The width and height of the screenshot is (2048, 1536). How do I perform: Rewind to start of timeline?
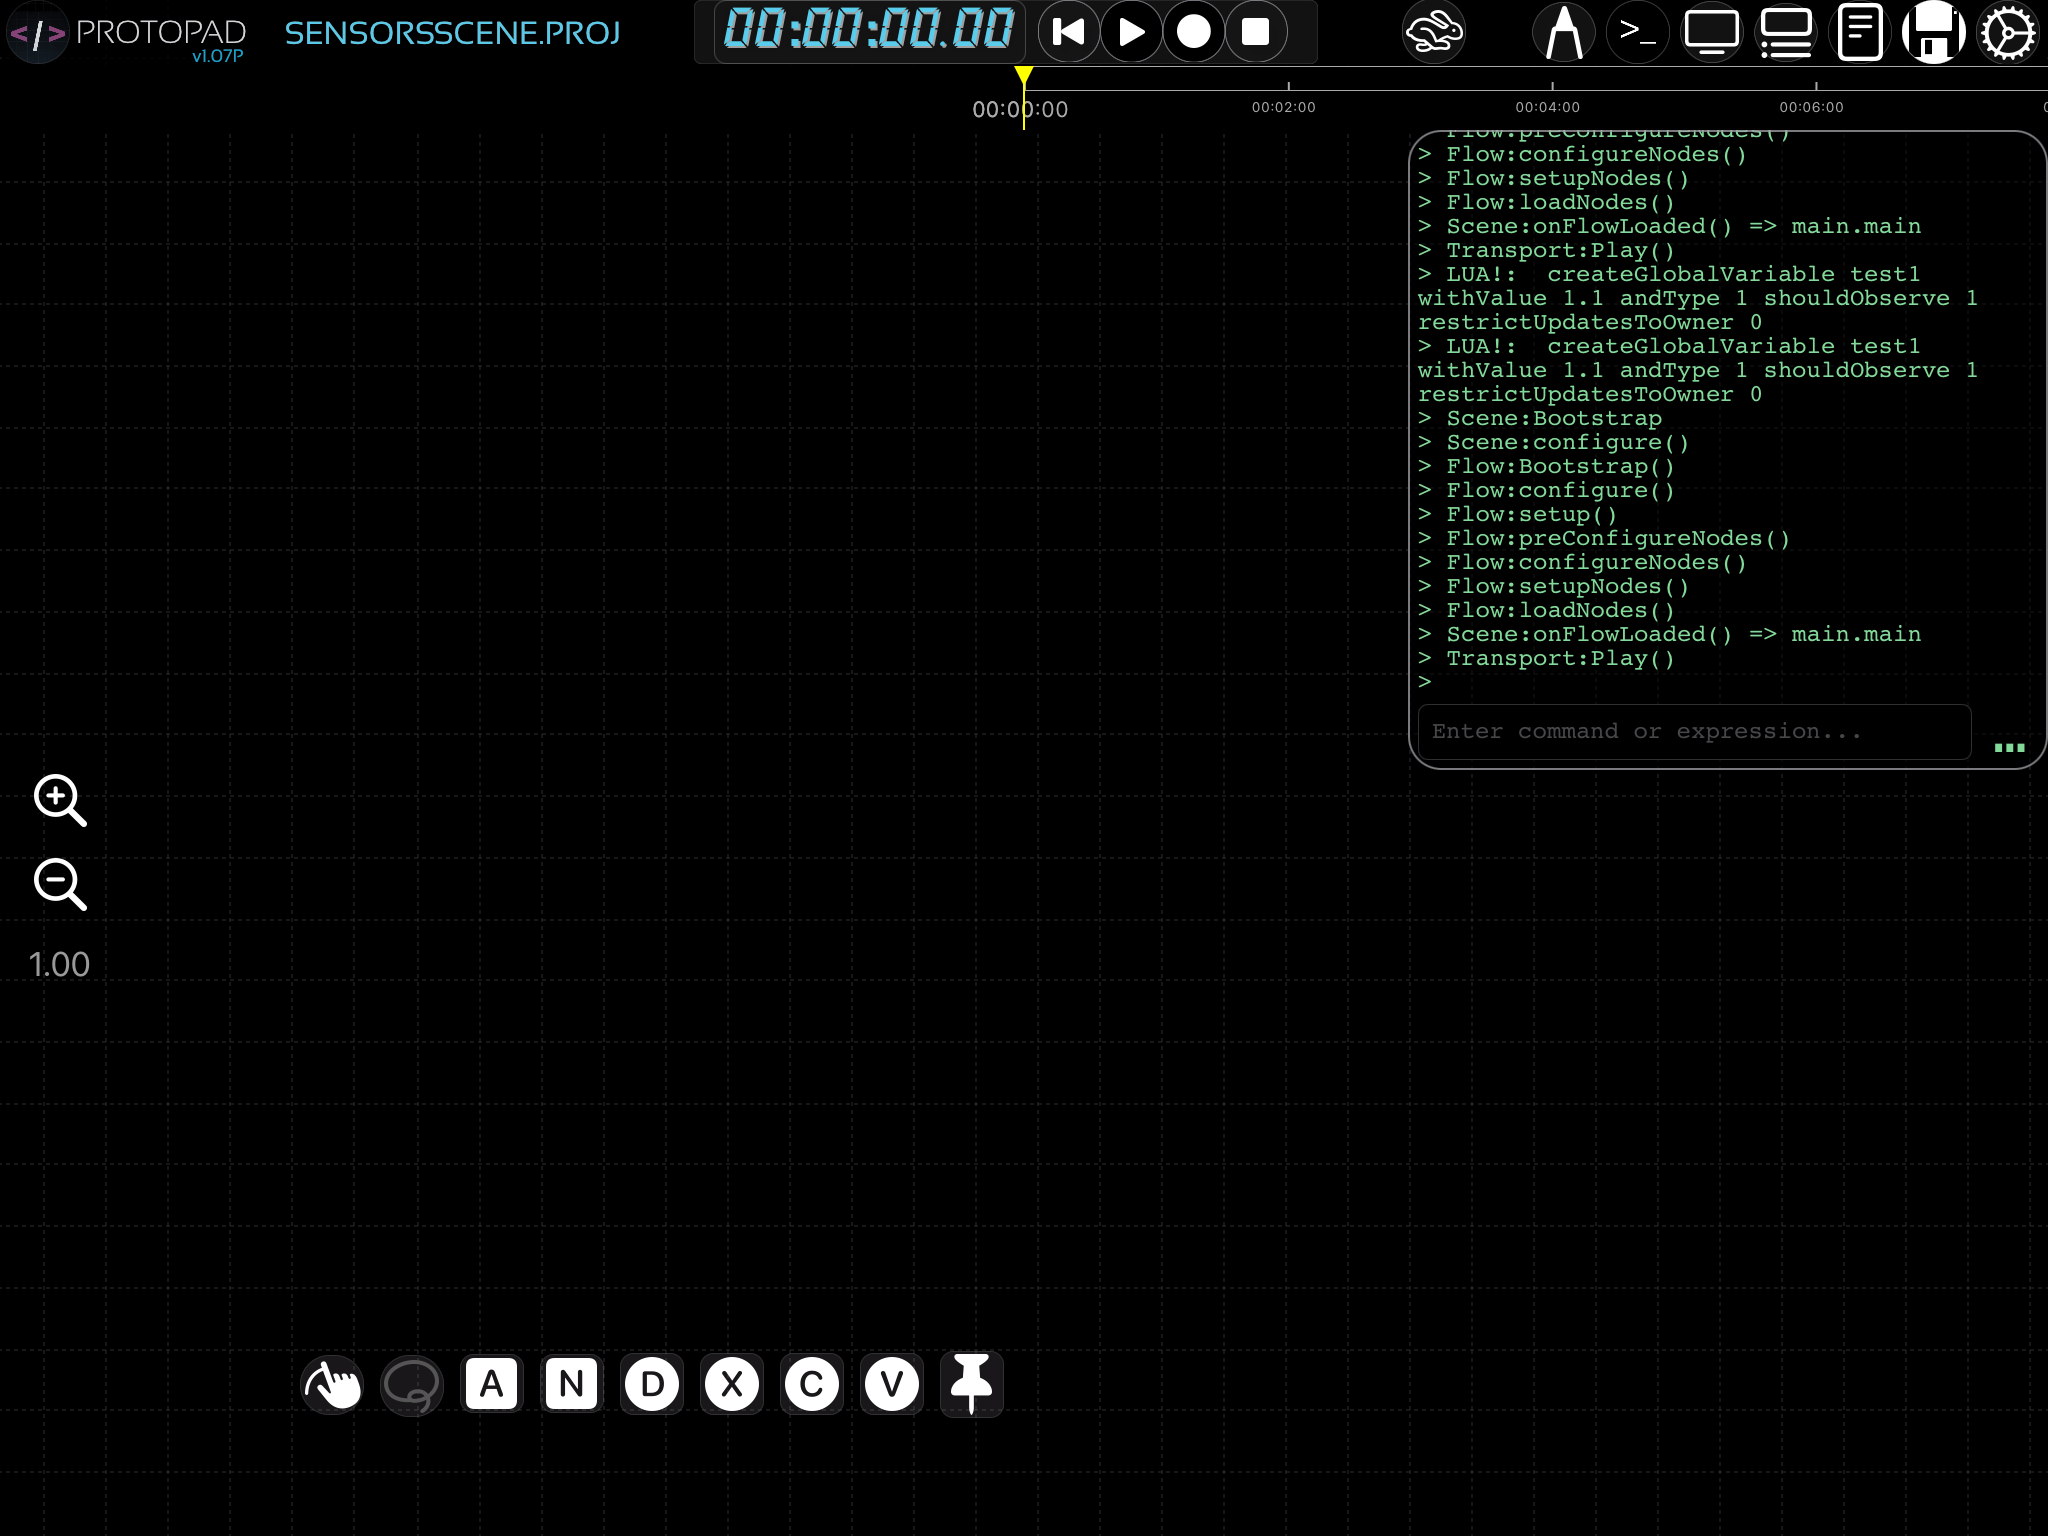click(1069, 32)
